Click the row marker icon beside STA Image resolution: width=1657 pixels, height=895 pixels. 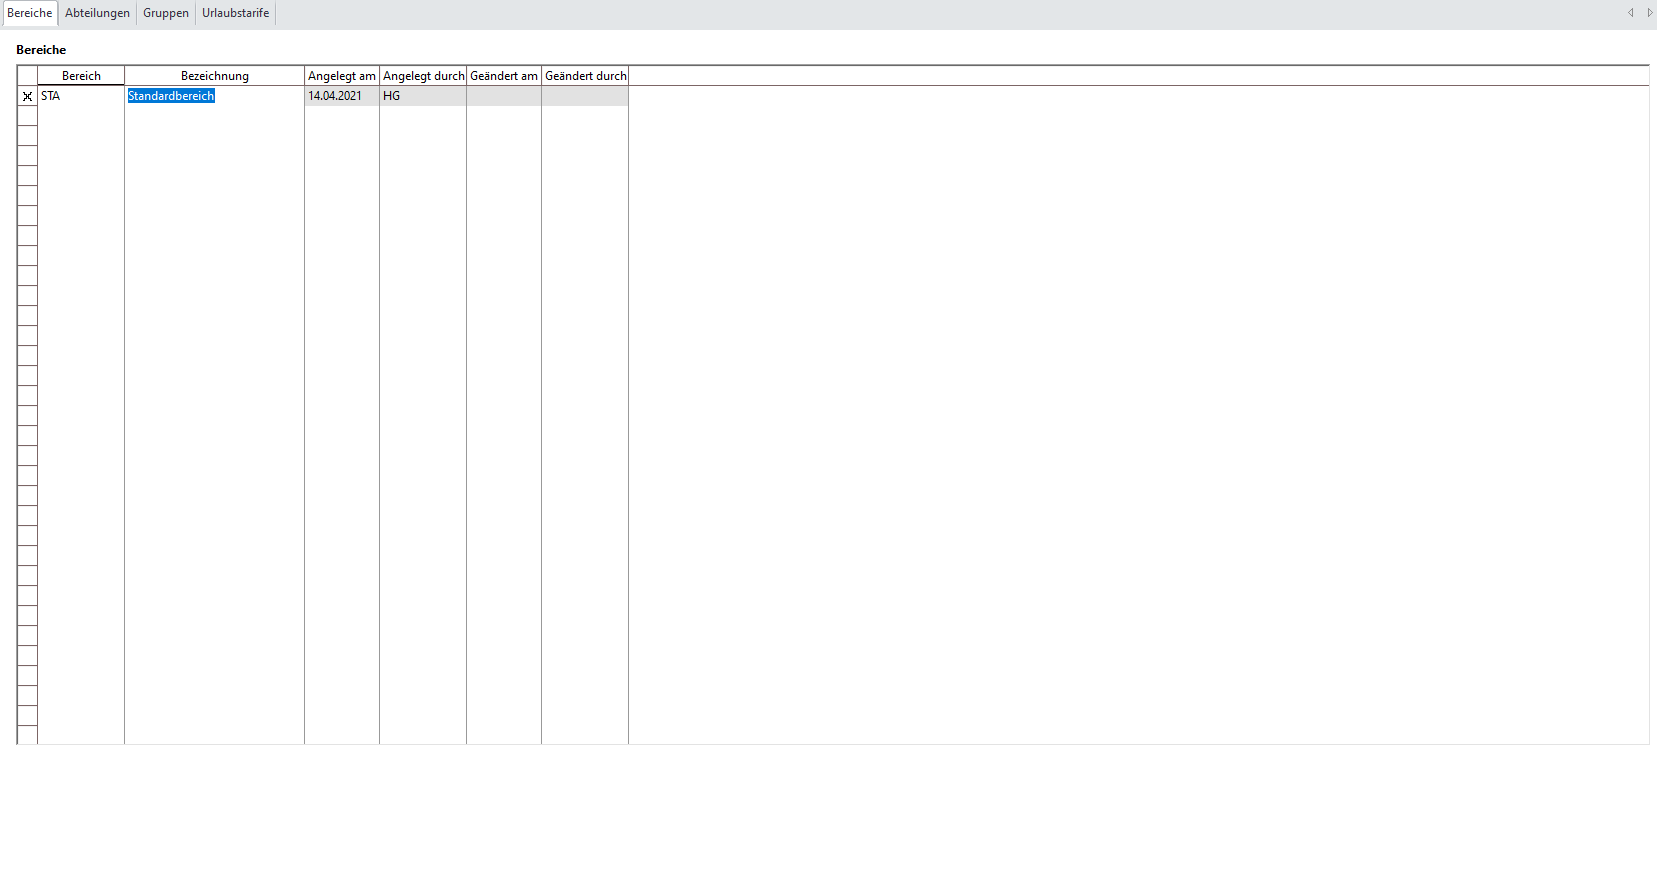tap(27, 96)
